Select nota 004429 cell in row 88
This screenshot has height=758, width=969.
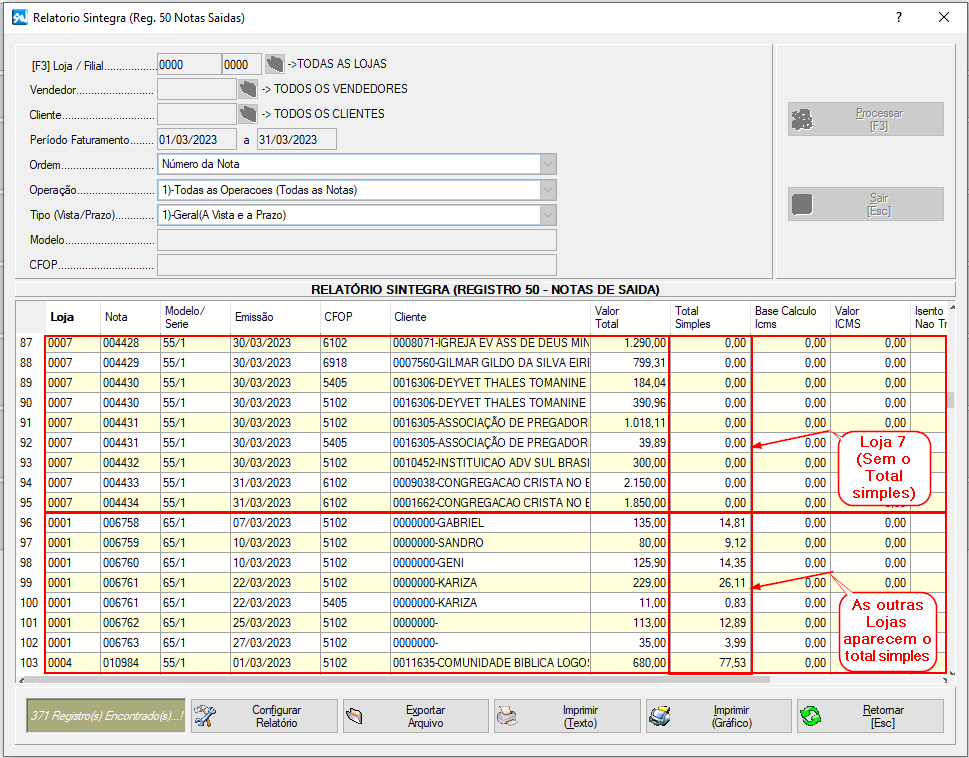pyautogui.click(x=130, y=363)
